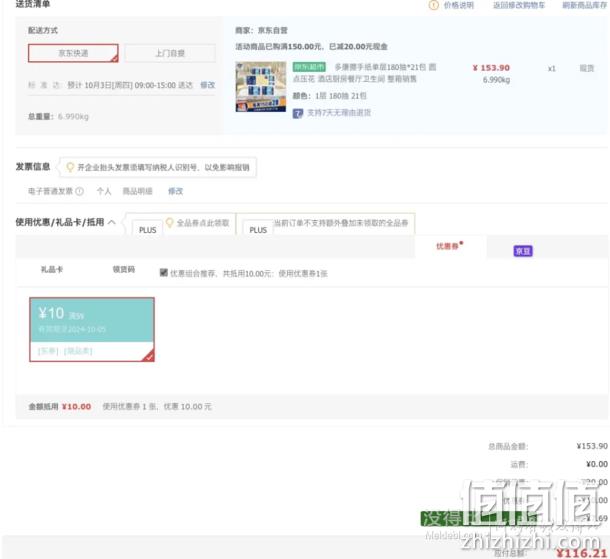Click 商家：京东自营 label
The height and width of the screenshot is (559, 610).
[261, 30]
